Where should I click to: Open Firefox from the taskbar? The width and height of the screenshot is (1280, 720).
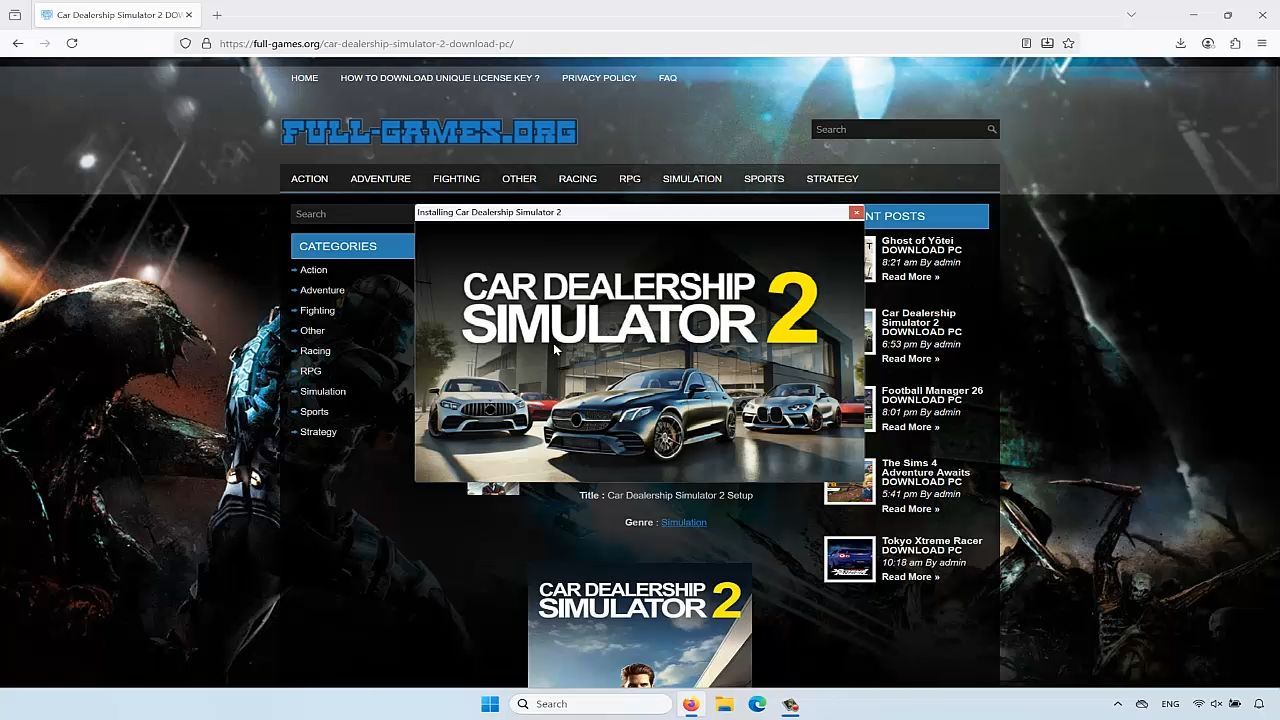[x=691, y=704]
